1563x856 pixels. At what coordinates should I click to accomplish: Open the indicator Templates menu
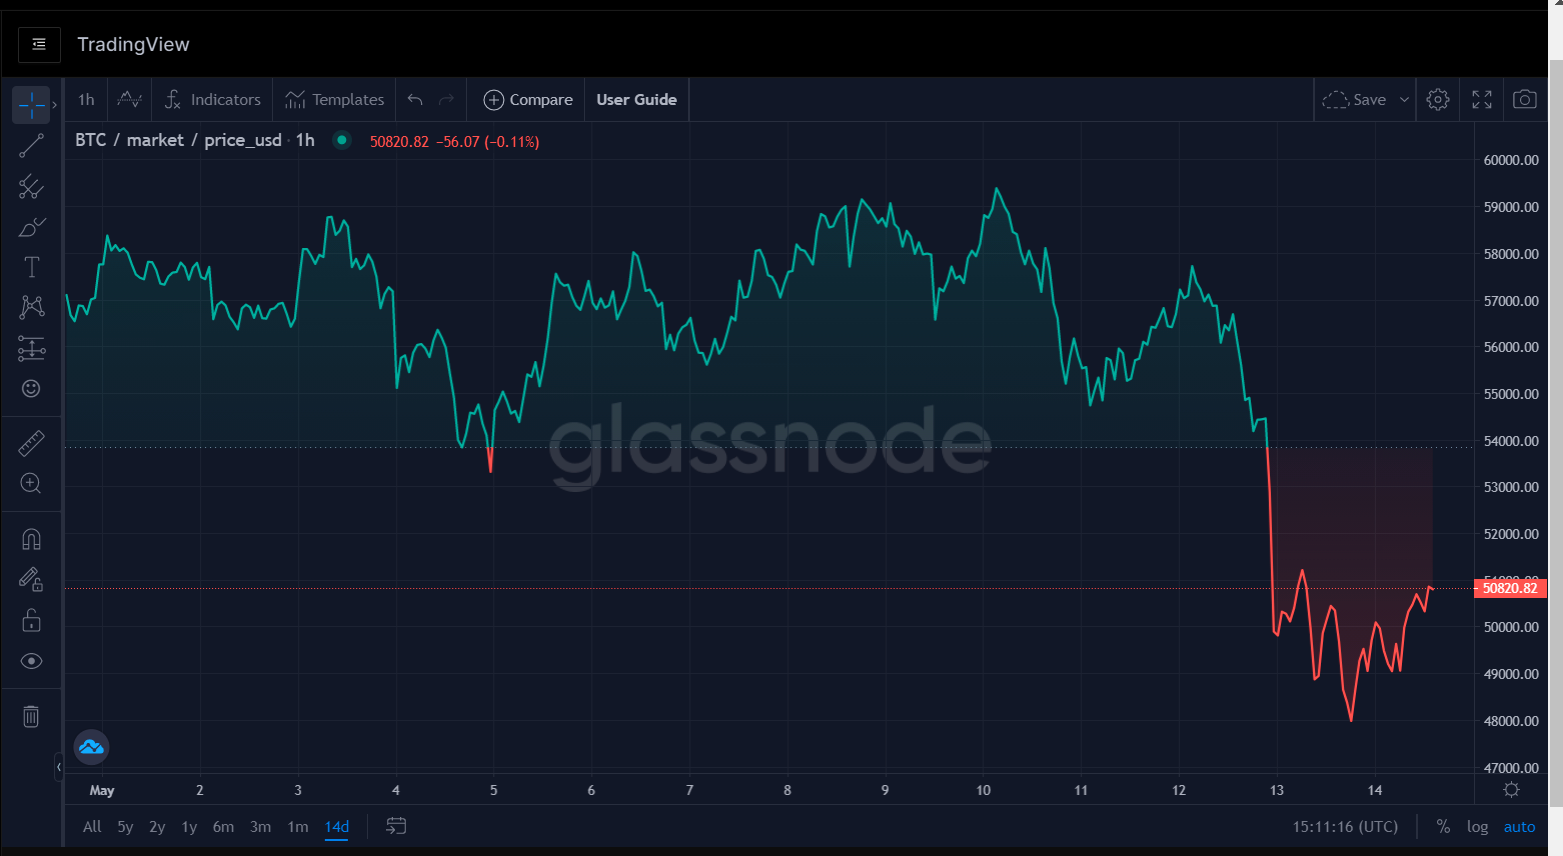pos(334,100)
